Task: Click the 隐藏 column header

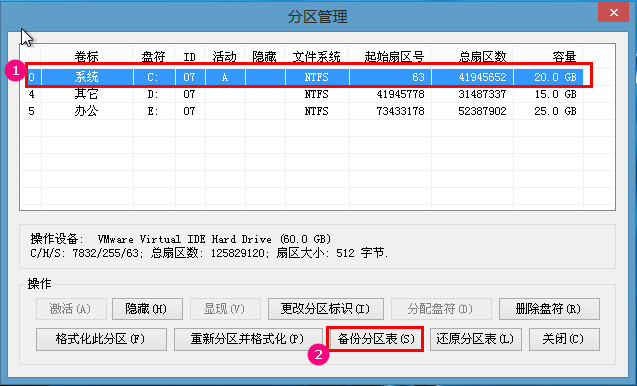Action: [x=264, y=56]
